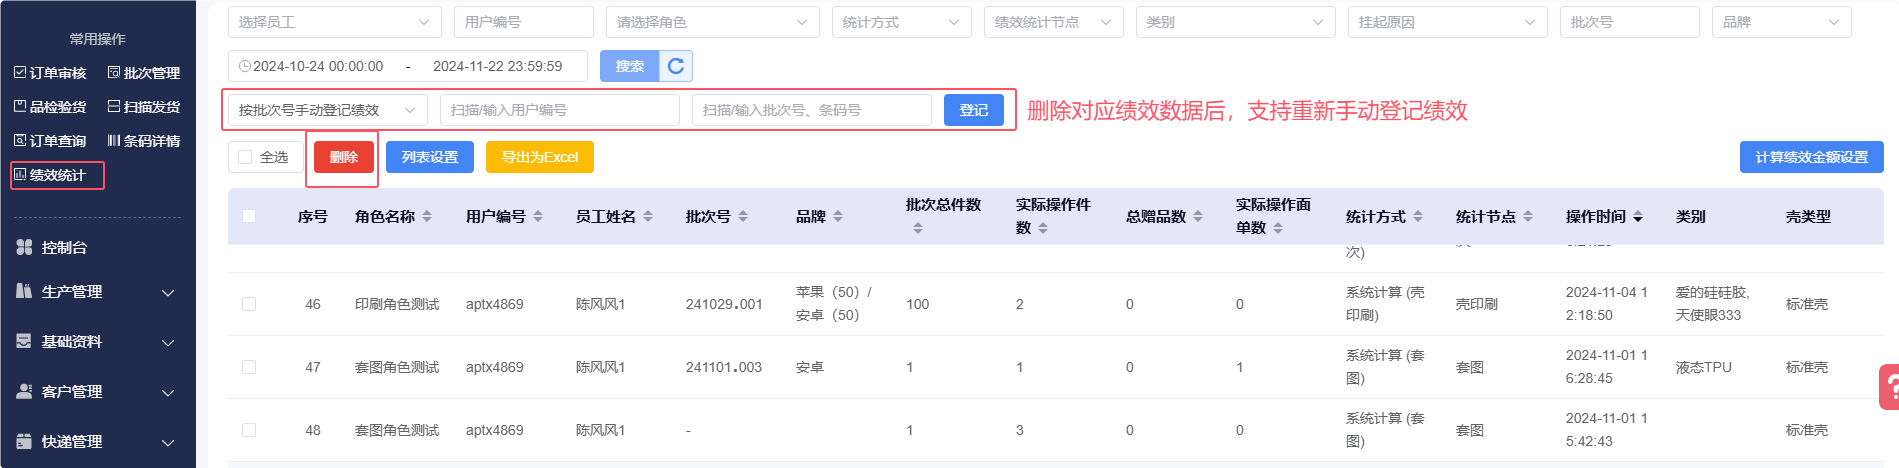The height and width of the screenshot is (468, 1899).
Task: Open the 选择员工 dropdown
Action: pos(334,22)
